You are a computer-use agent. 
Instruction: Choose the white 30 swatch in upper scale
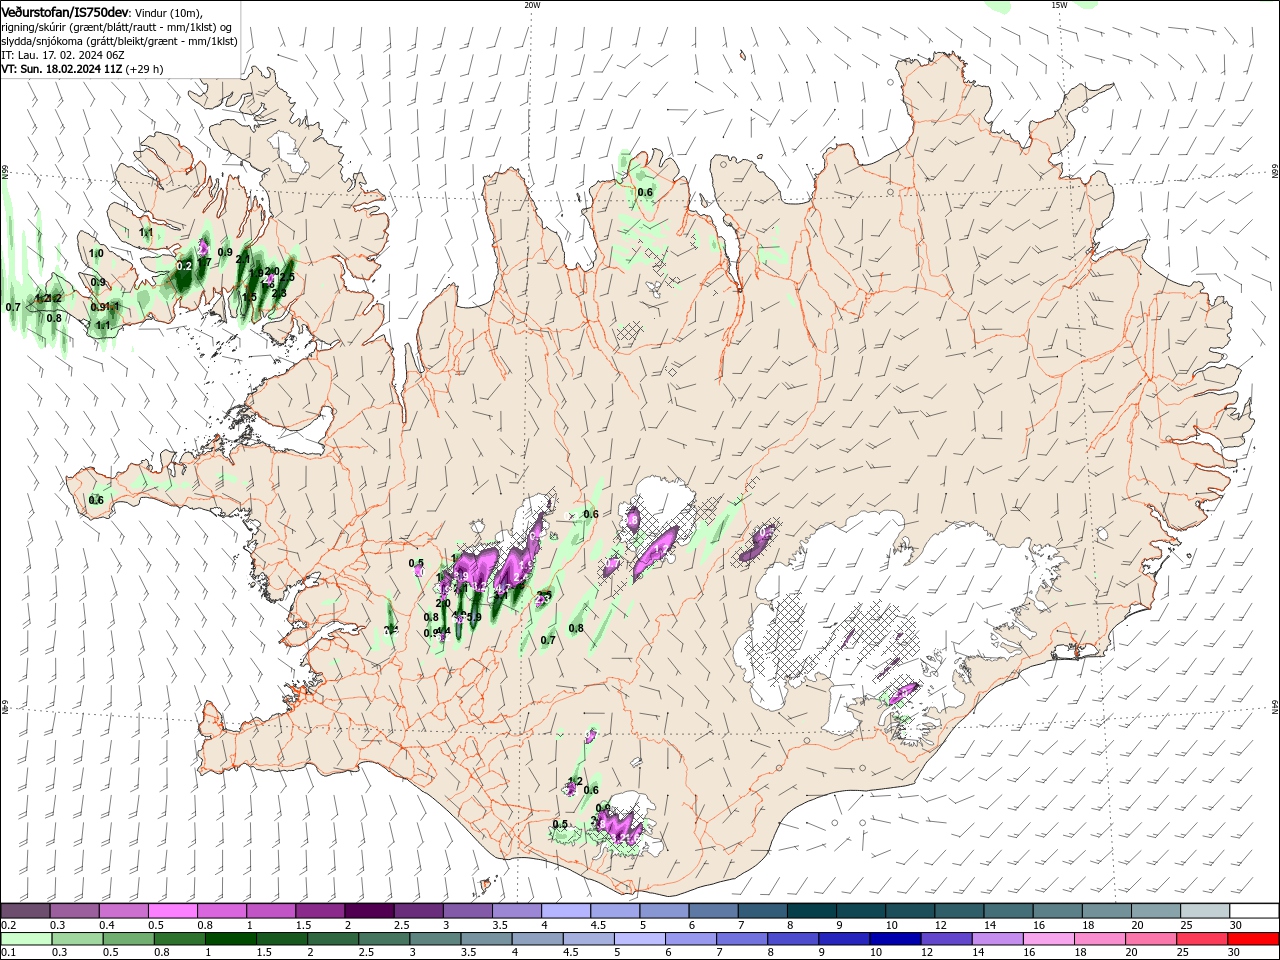tap(1254, 911)
